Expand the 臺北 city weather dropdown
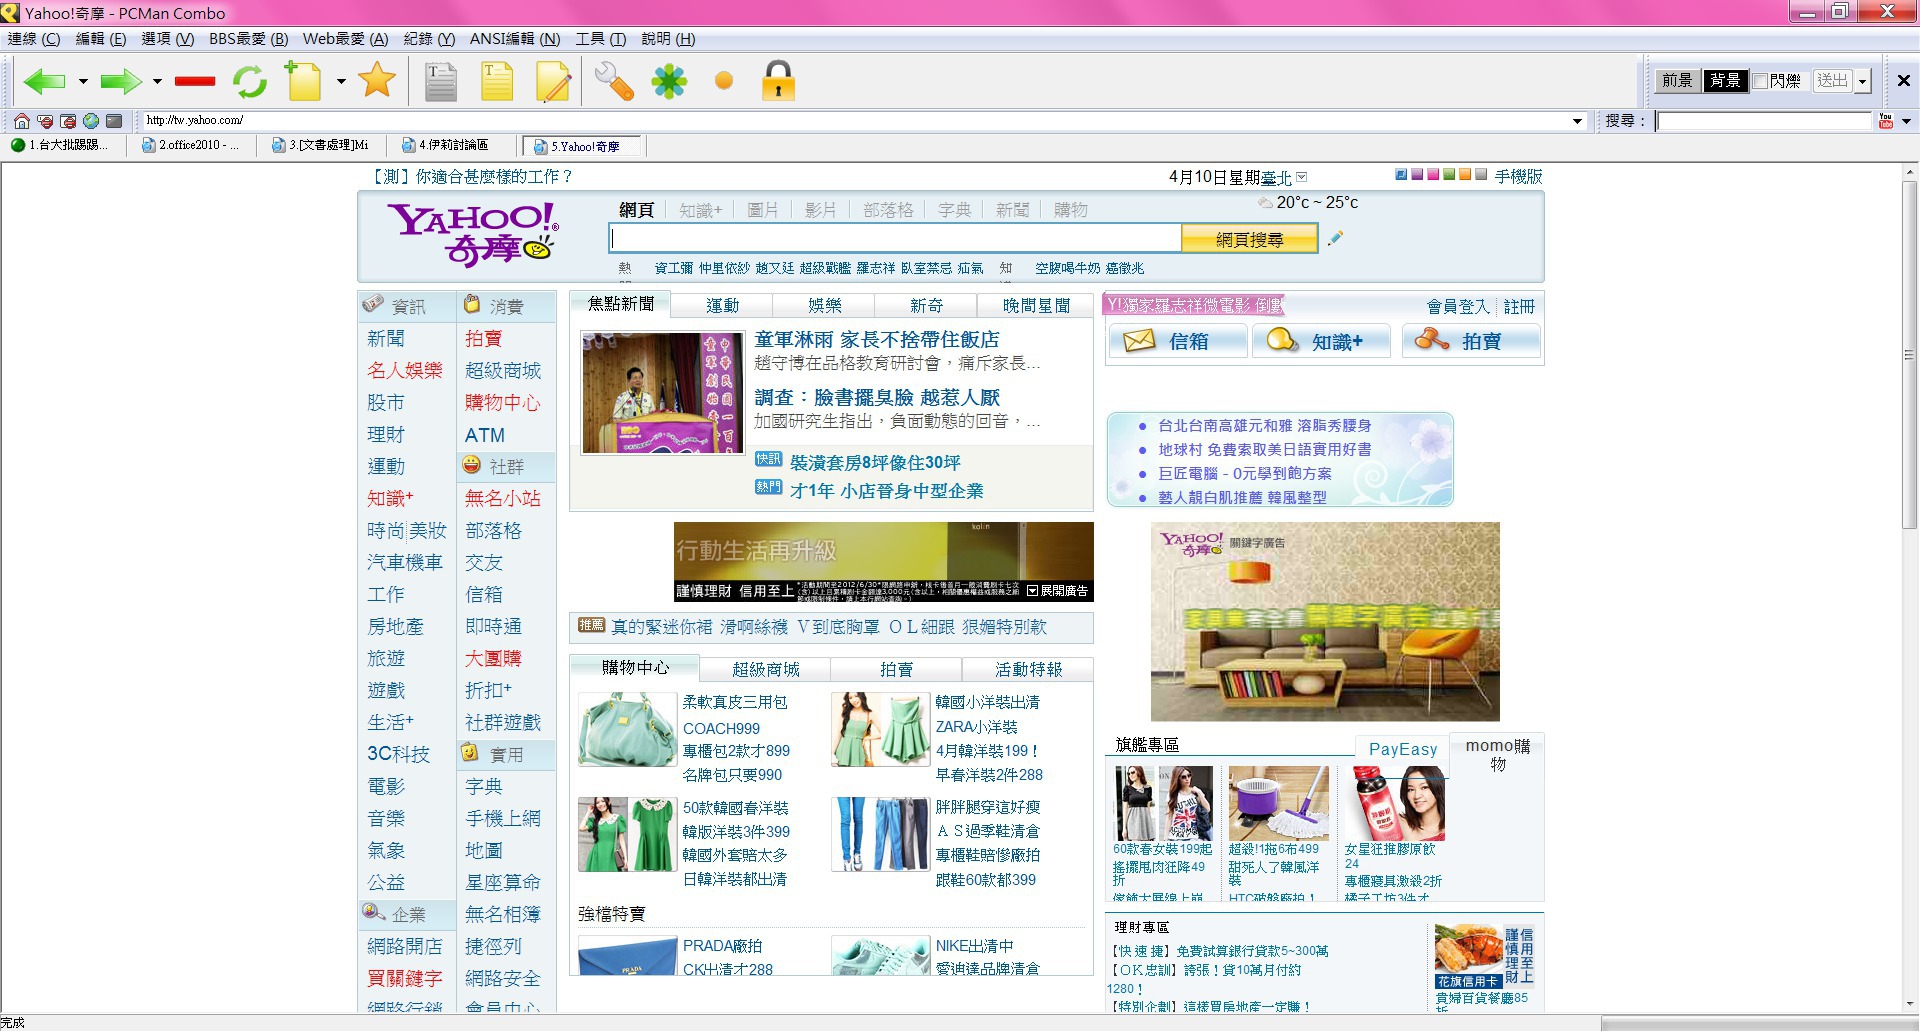 tap(1302, 177)
